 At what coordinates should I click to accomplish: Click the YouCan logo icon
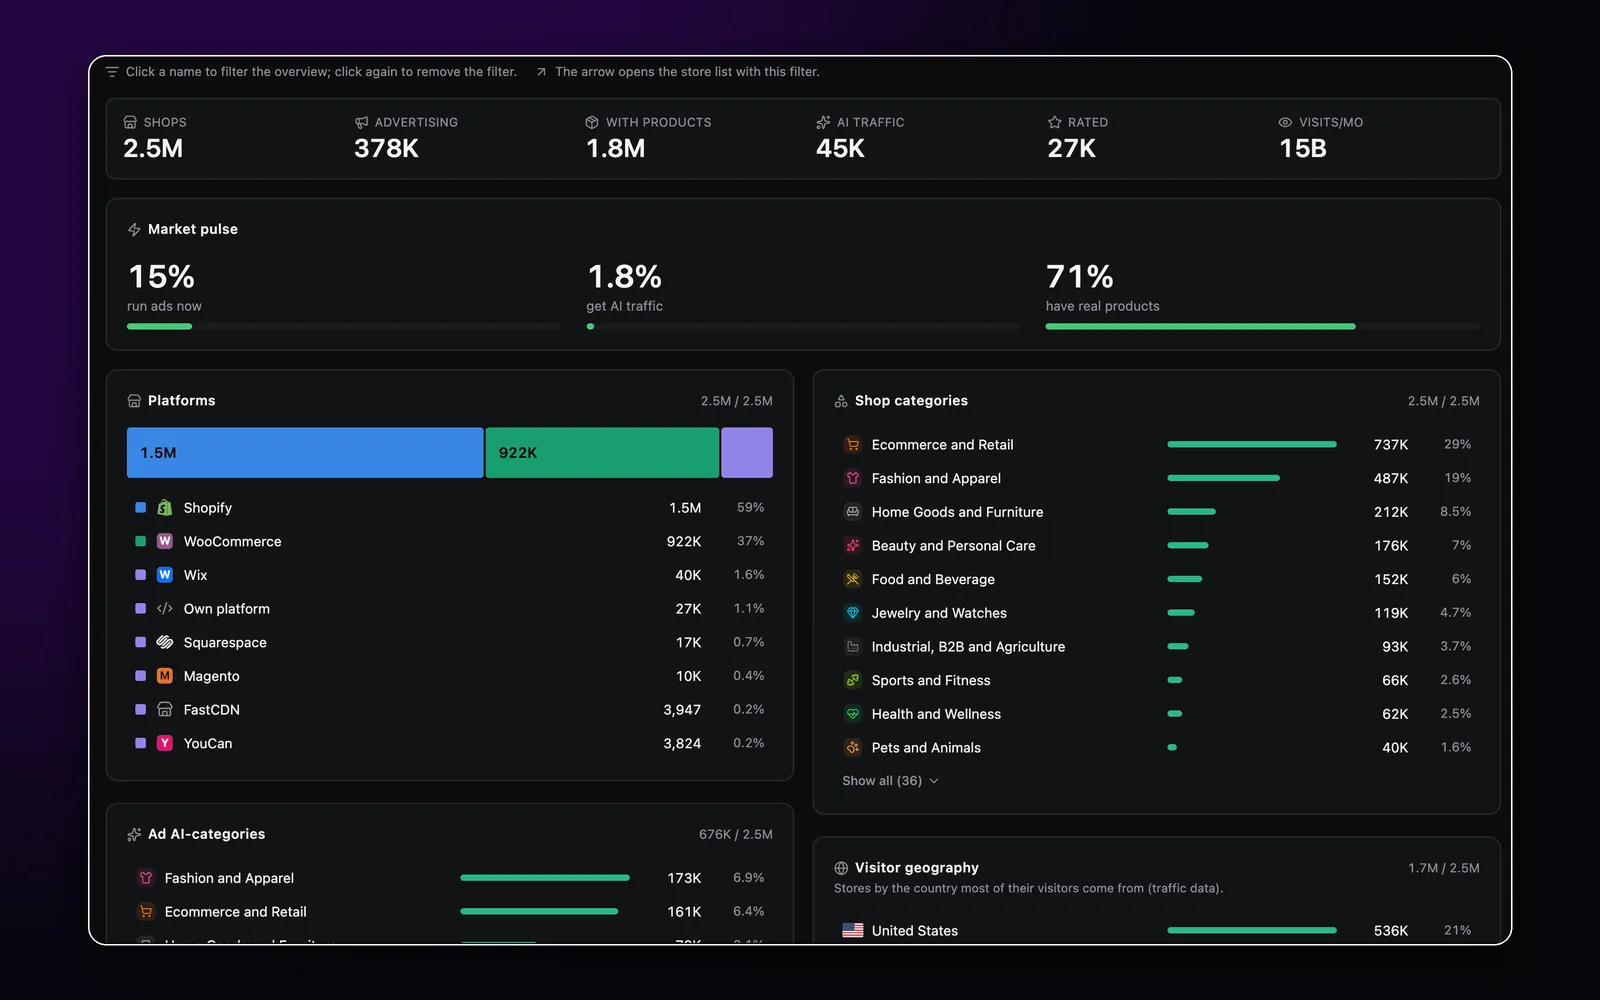[x=165, y=743]
